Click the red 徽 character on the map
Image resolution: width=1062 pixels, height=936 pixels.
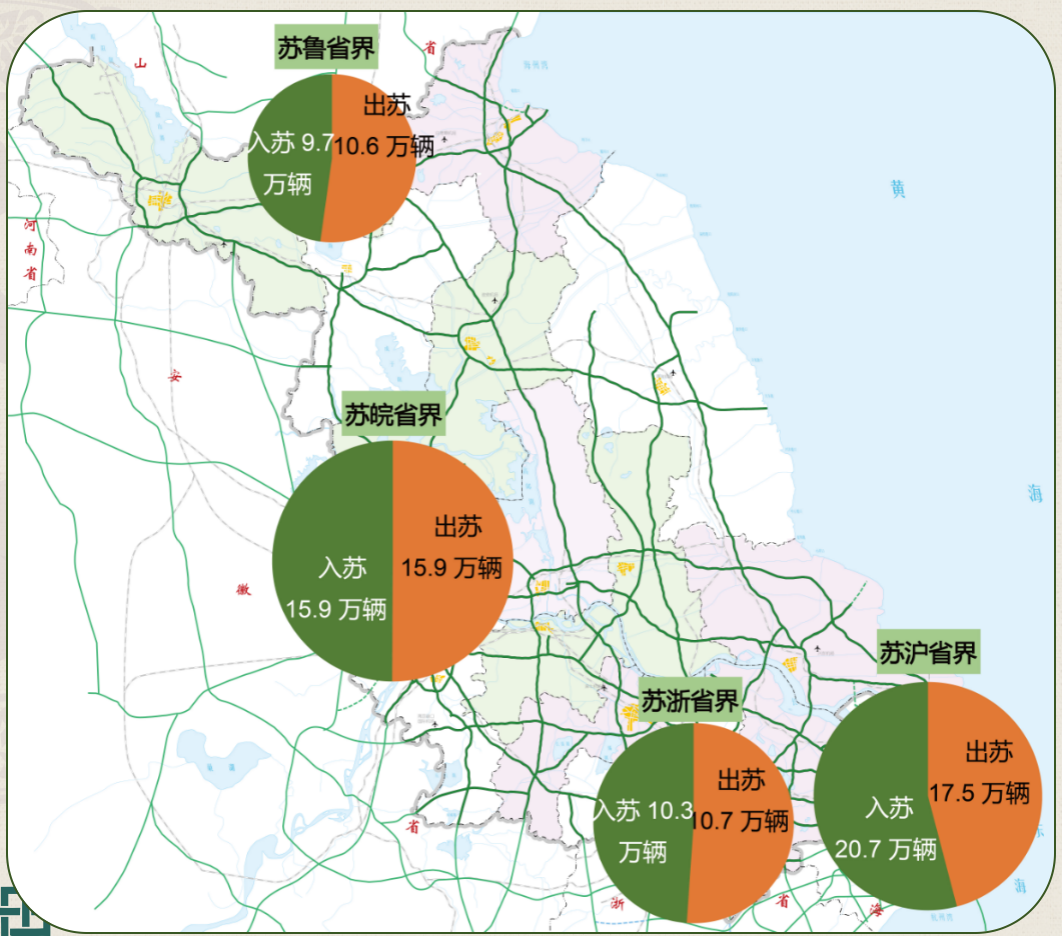coord(243,589)
